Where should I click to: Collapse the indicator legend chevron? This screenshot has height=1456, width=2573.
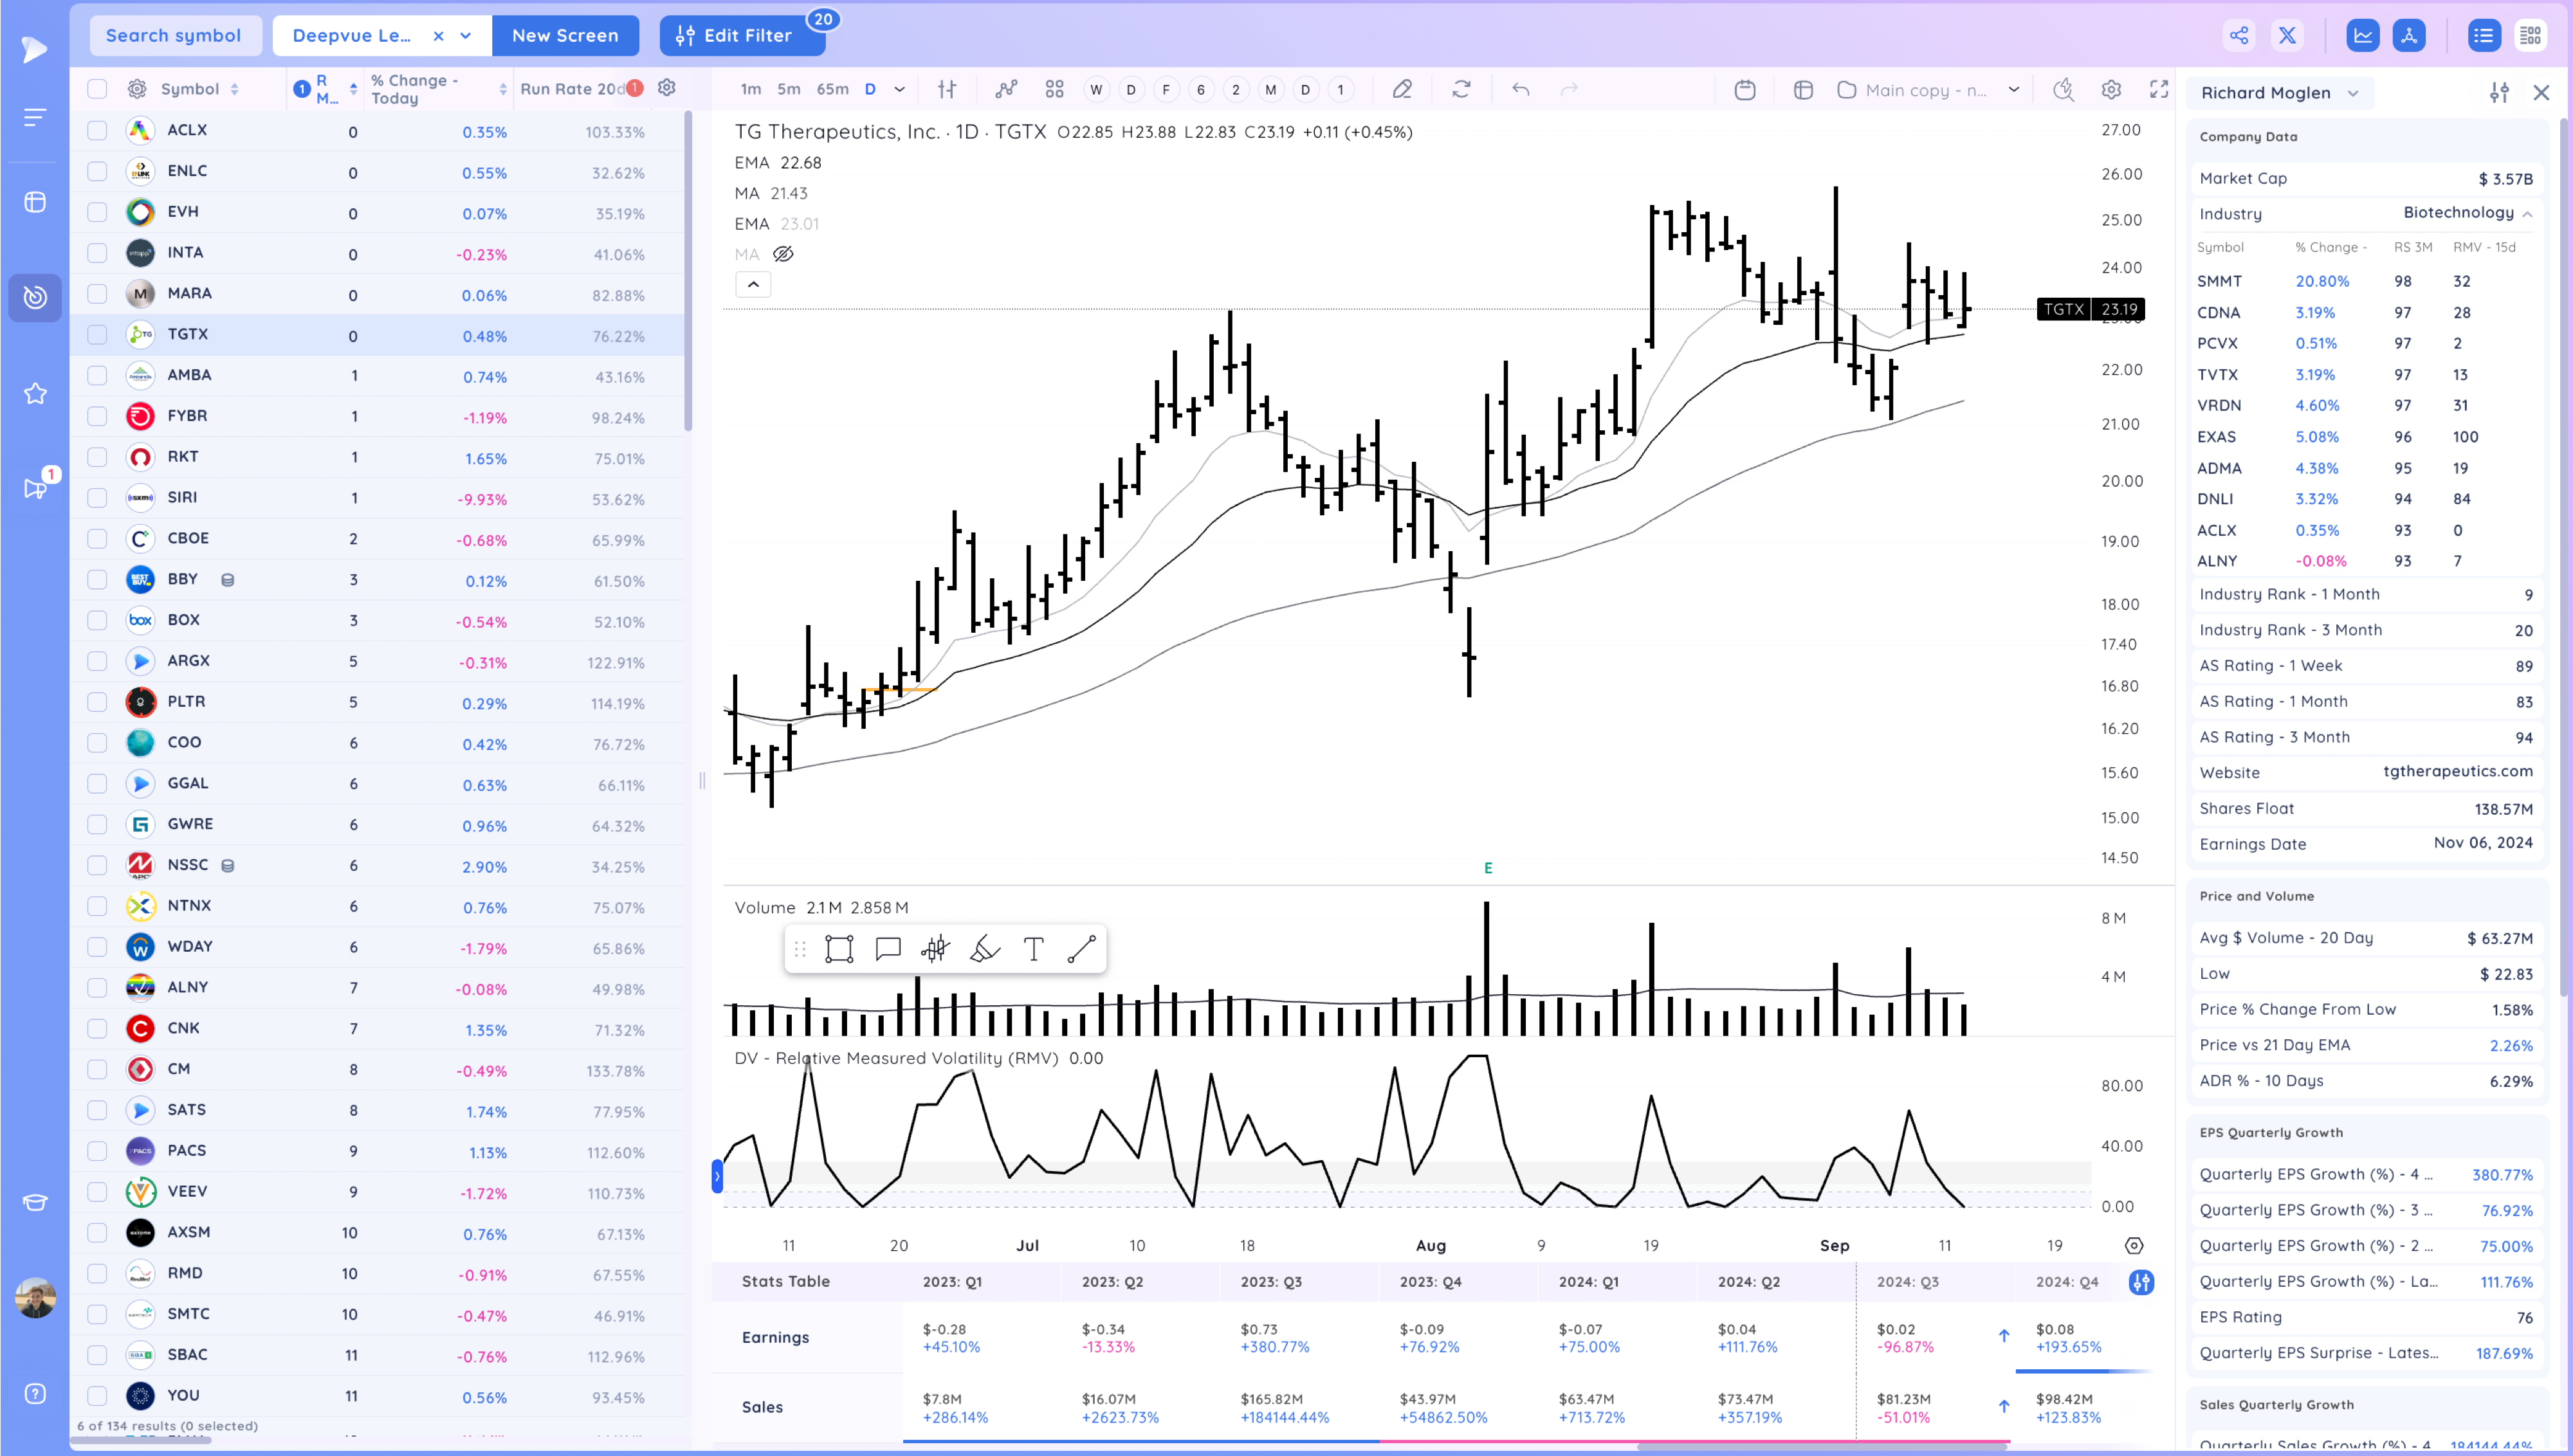point(753,285)
